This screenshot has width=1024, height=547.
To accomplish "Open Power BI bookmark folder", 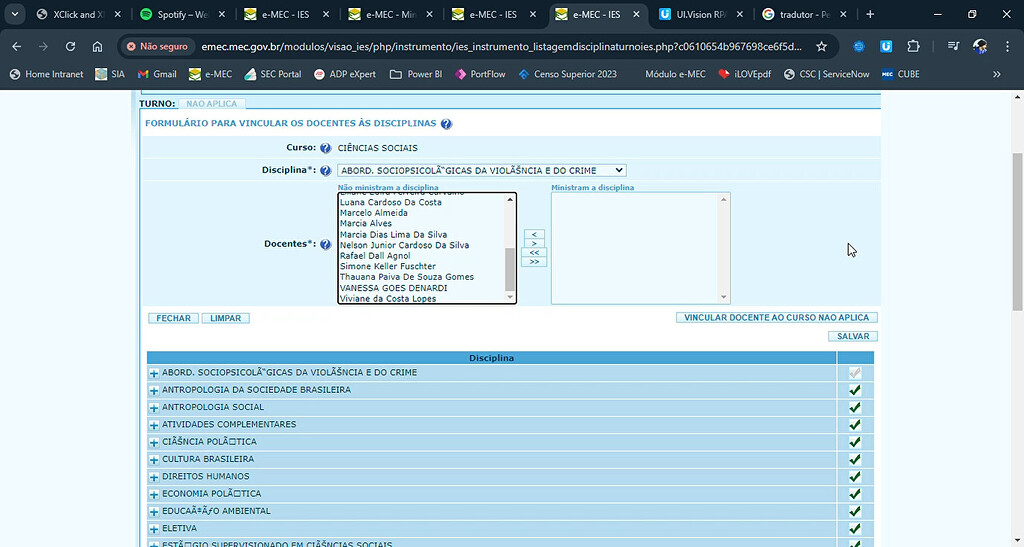I will click(415, 74).
